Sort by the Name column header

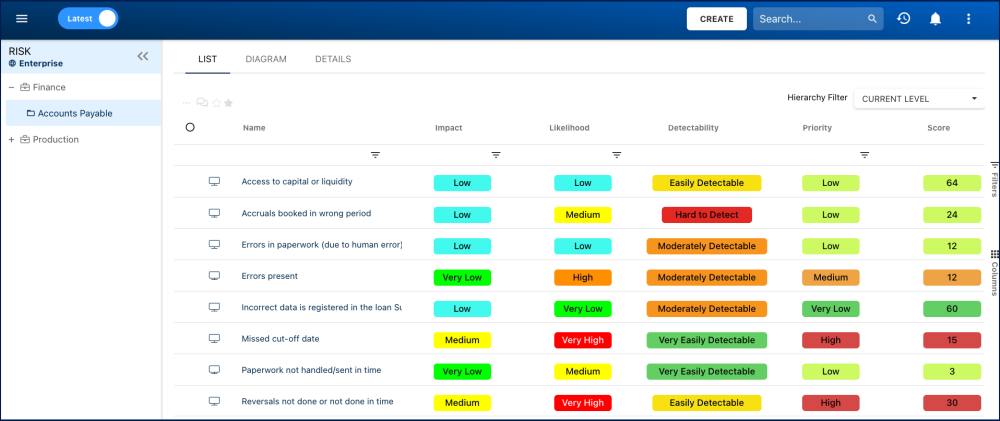(254, 128)
